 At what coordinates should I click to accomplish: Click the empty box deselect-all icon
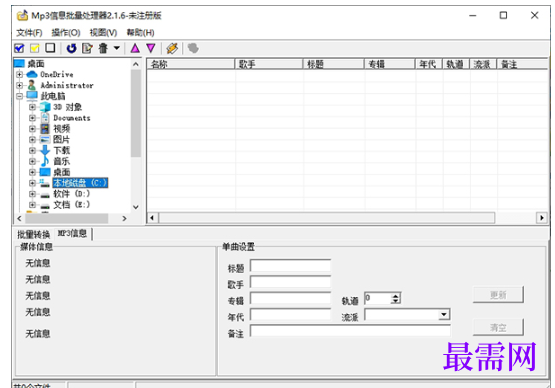point(50,48)
